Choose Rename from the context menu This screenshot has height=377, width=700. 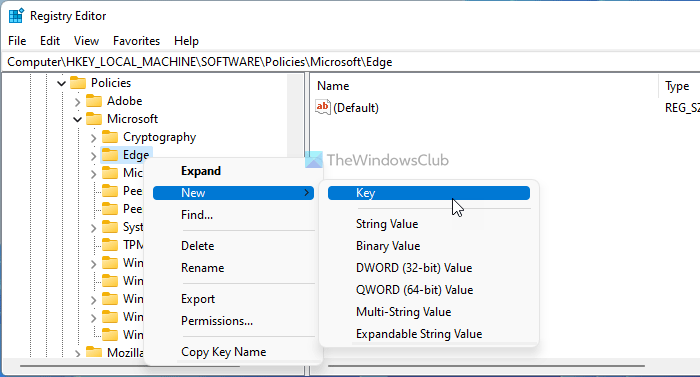click(233, 268)
